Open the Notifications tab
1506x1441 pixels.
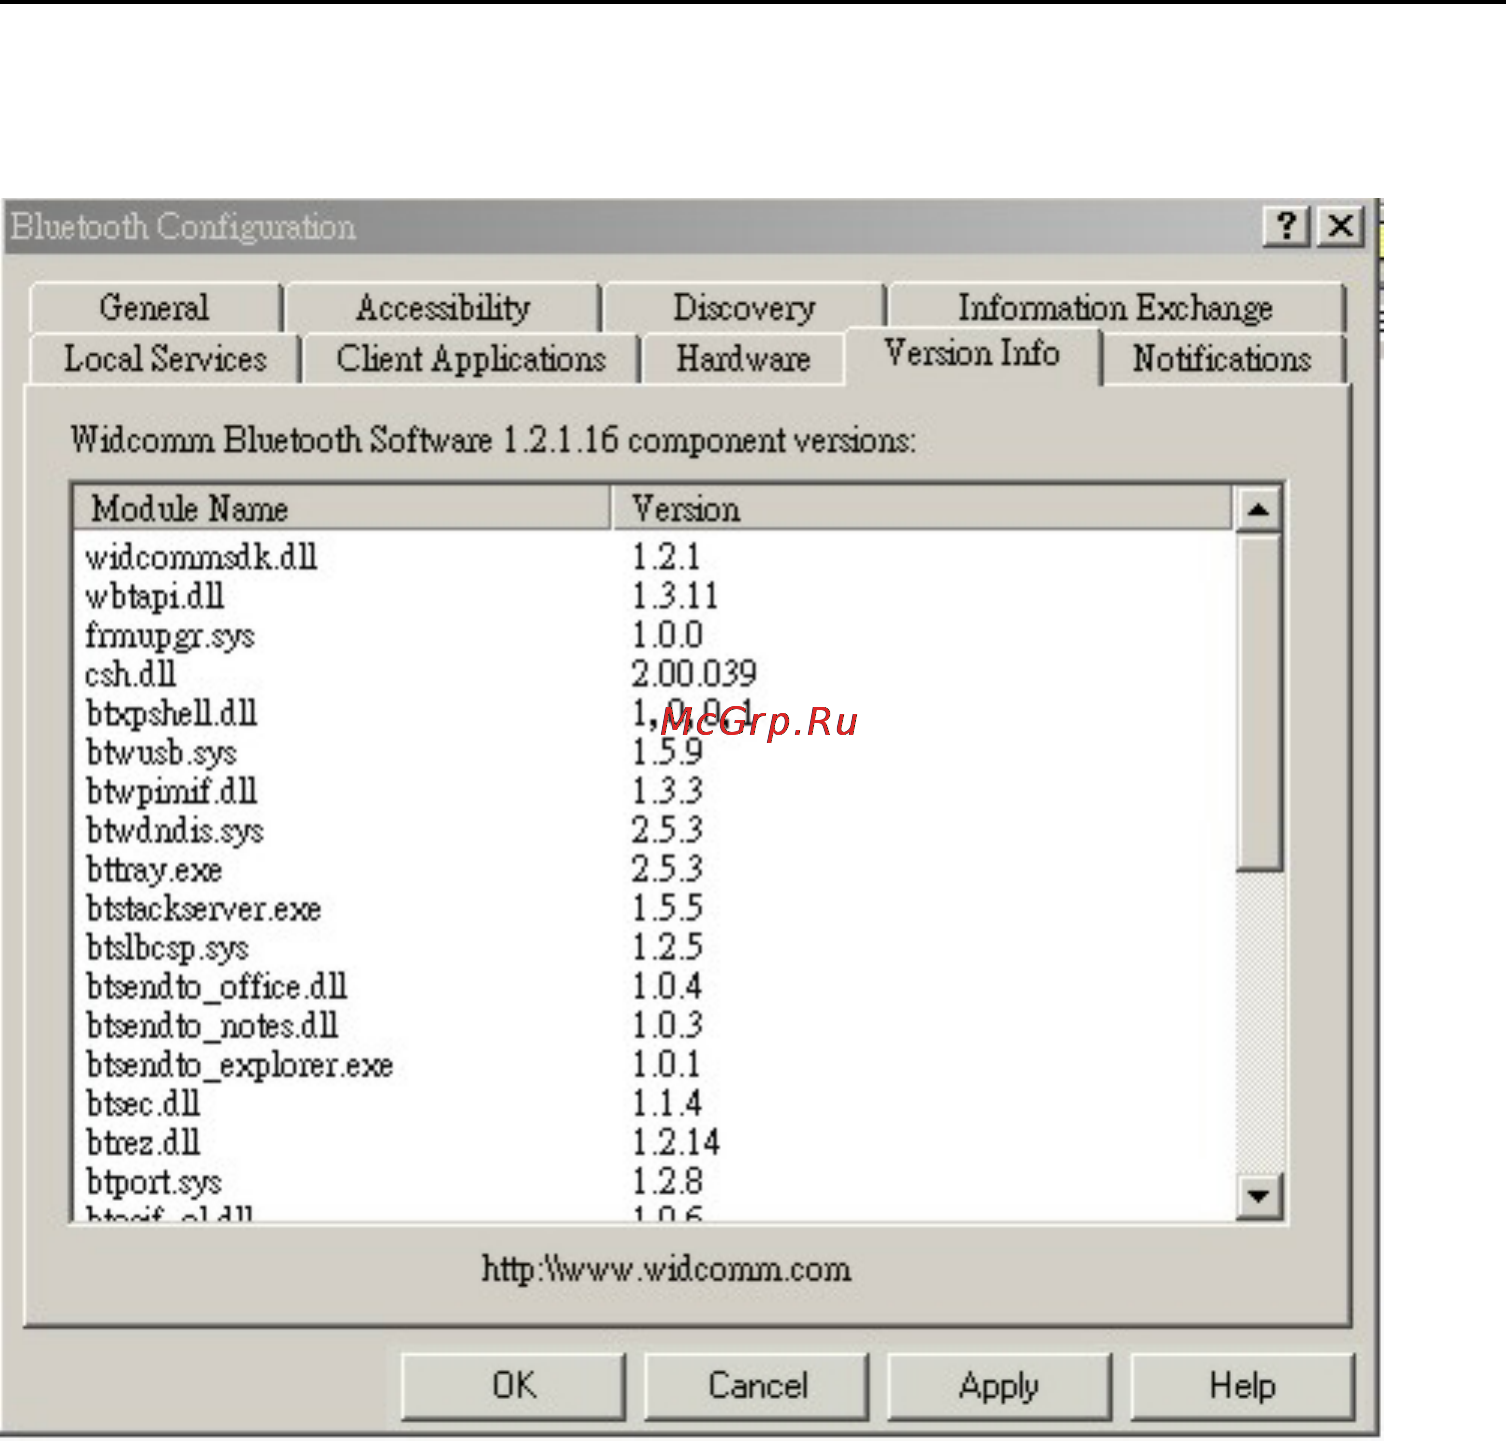click(x=1222, y=358)
